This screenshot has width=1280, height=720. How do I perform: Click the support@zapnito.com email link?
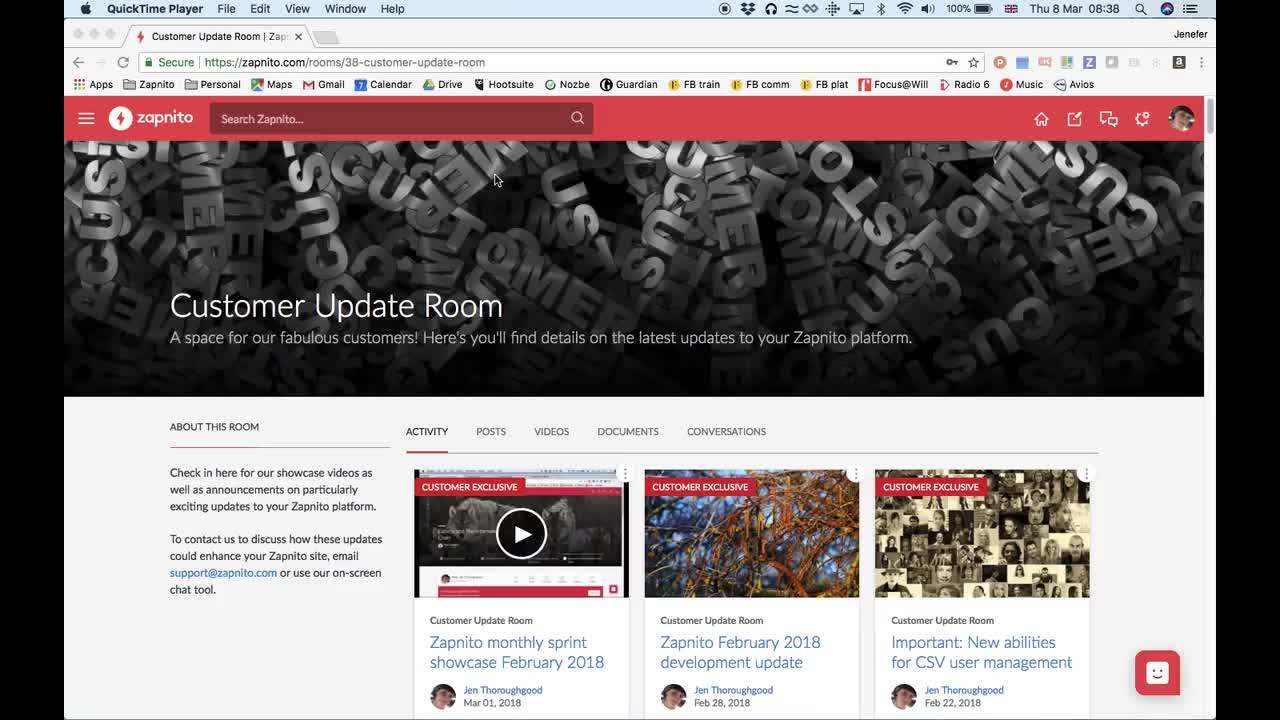tap(223, 573)
